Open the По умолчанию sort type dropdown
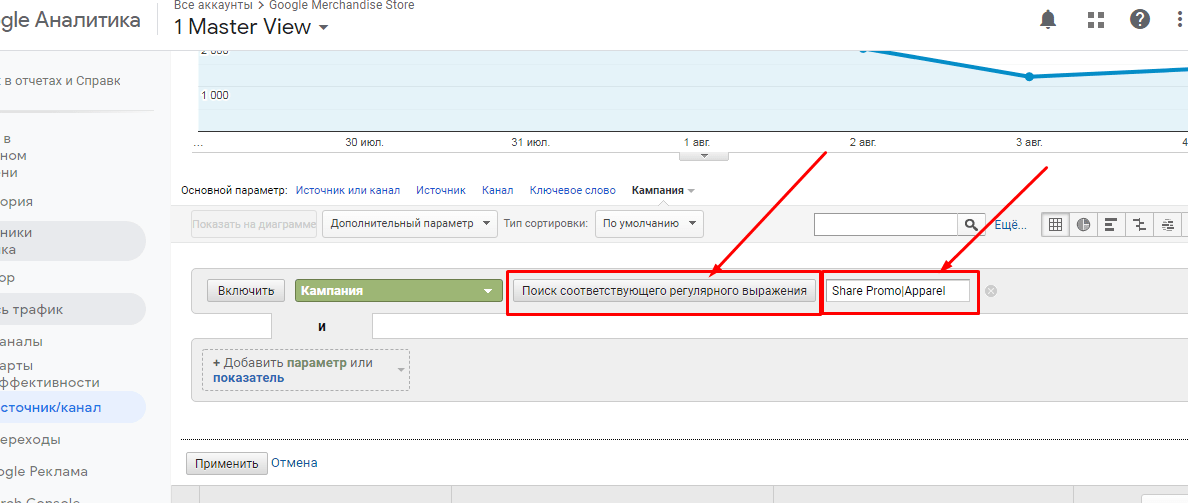Viewport: 1188px width, 503px height. (649, 224)
